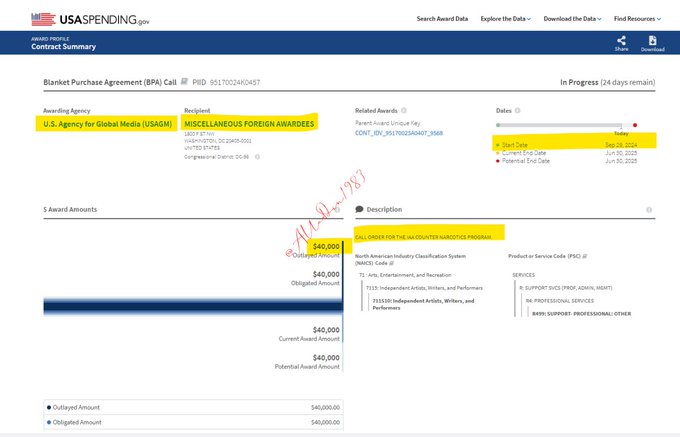The height and width of the screenshot is (437, 680).
Task: Expand the Explore the Data menu
Action: click(506, 18)
